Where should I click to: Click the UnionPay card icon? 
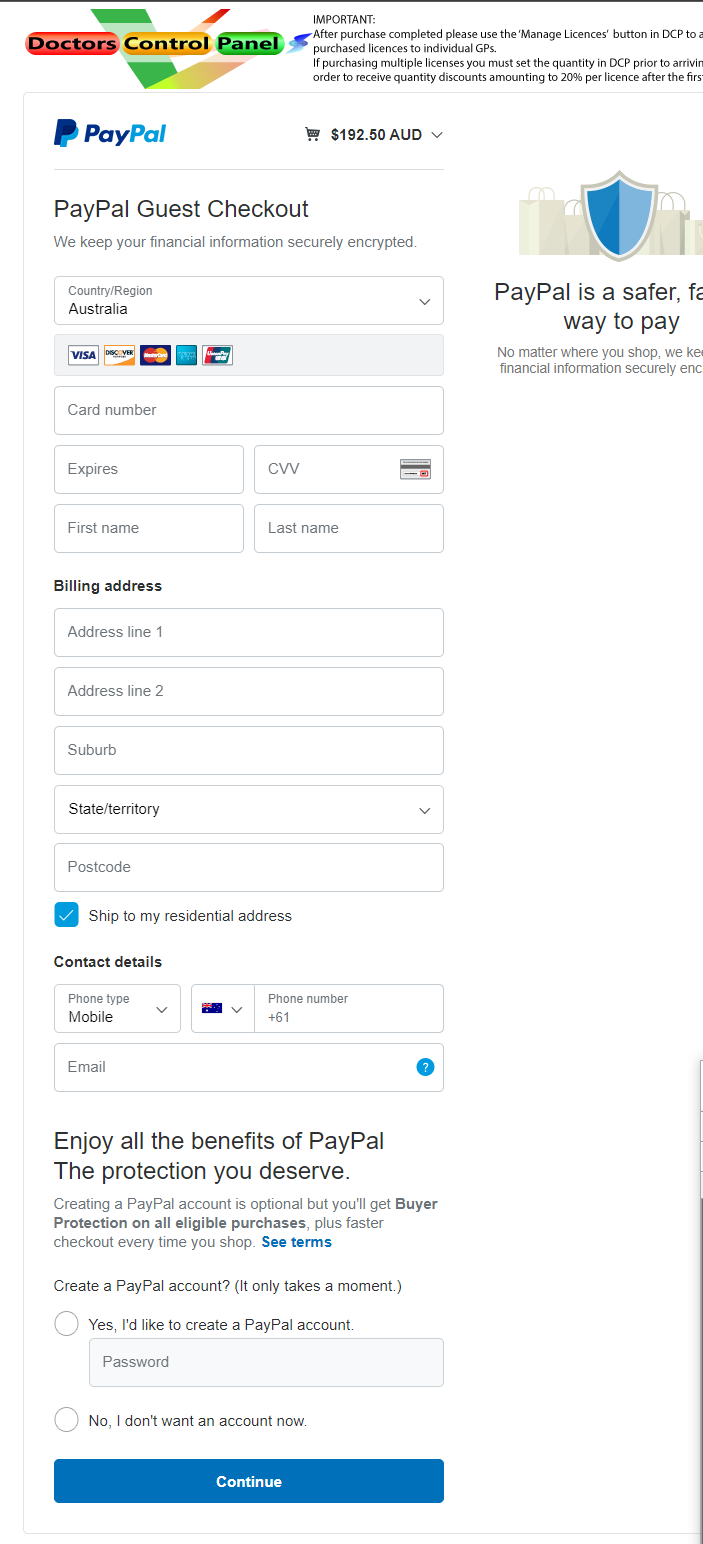coord(217,355)
